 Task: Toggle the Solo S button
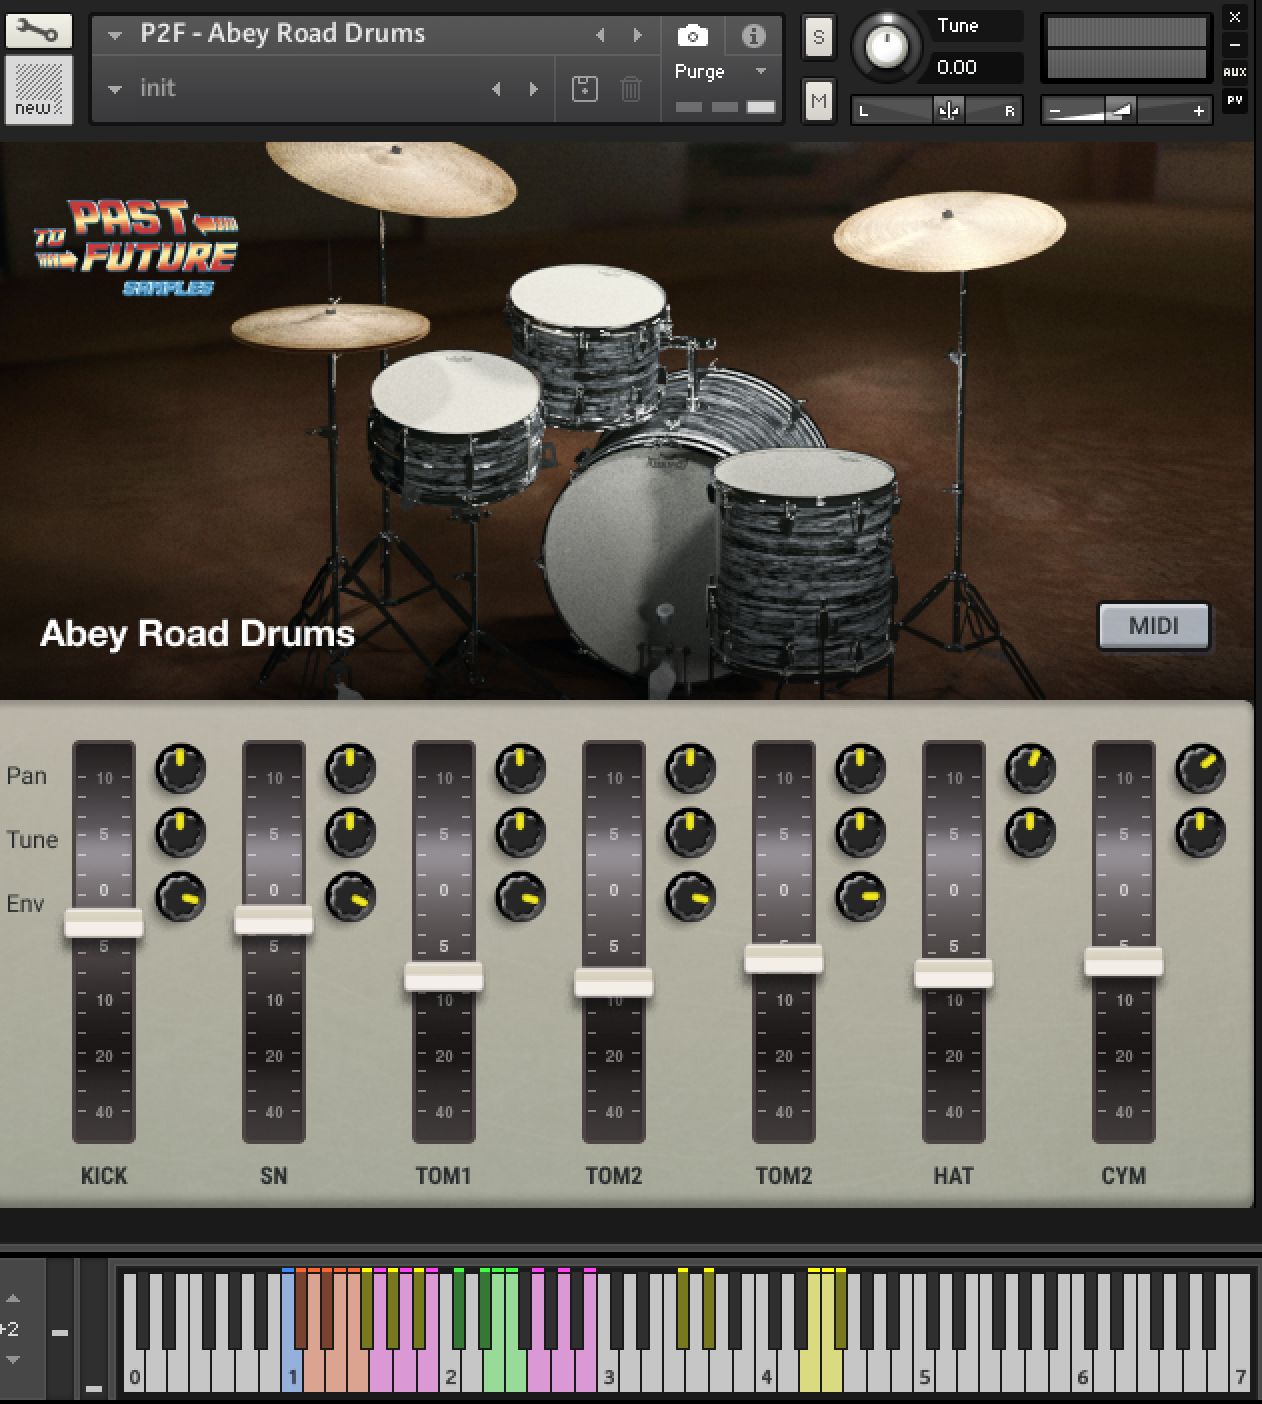pyautogui.click(x=818, y=38)
